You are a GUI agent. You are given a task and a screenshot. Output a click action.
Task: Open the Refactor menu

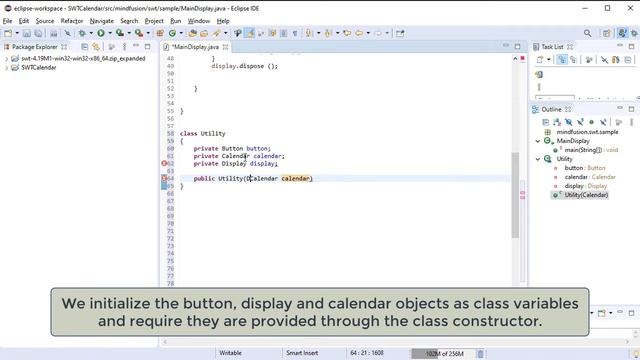[72, 21]
